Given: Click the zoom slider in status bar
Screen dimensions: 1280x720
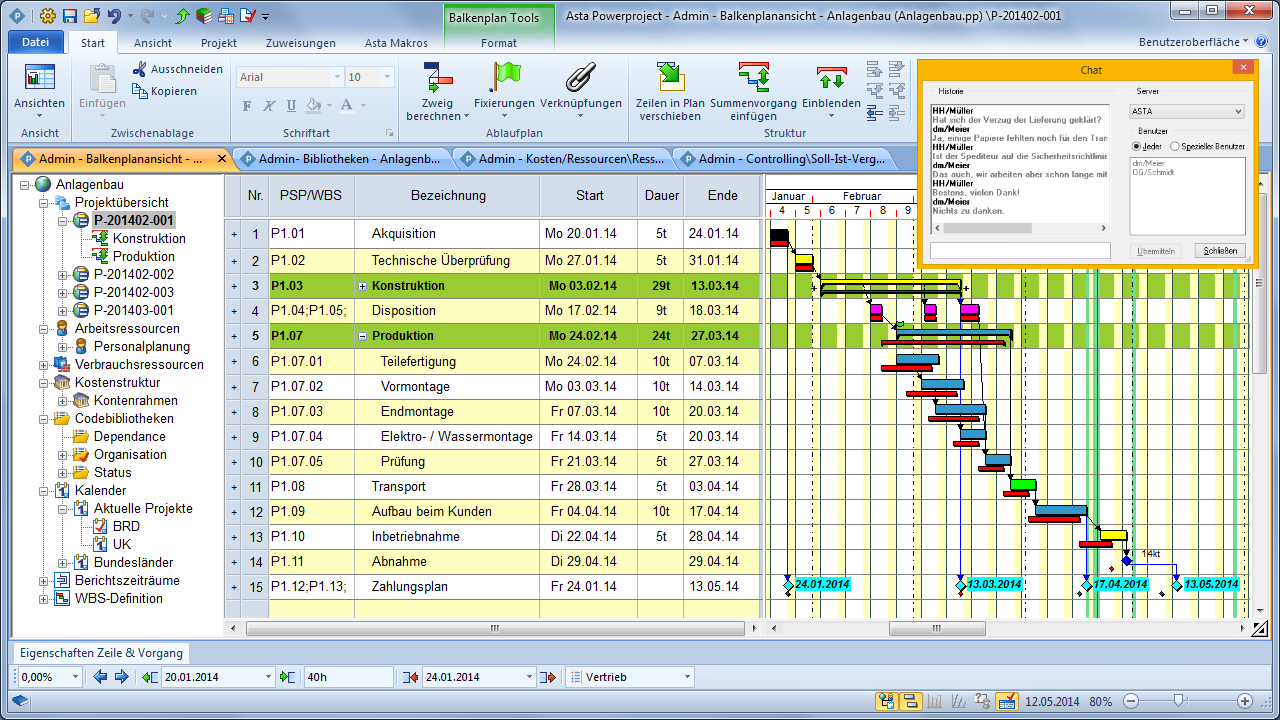Looking at the screenshot, I should coord(1179,701).
